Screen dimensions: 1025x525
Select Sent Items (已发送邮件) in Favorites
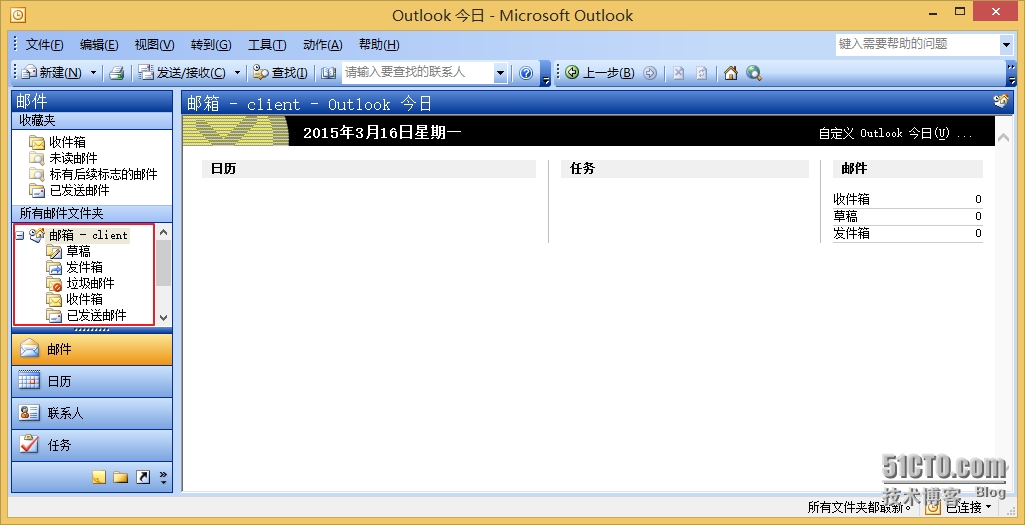(69, 191)
